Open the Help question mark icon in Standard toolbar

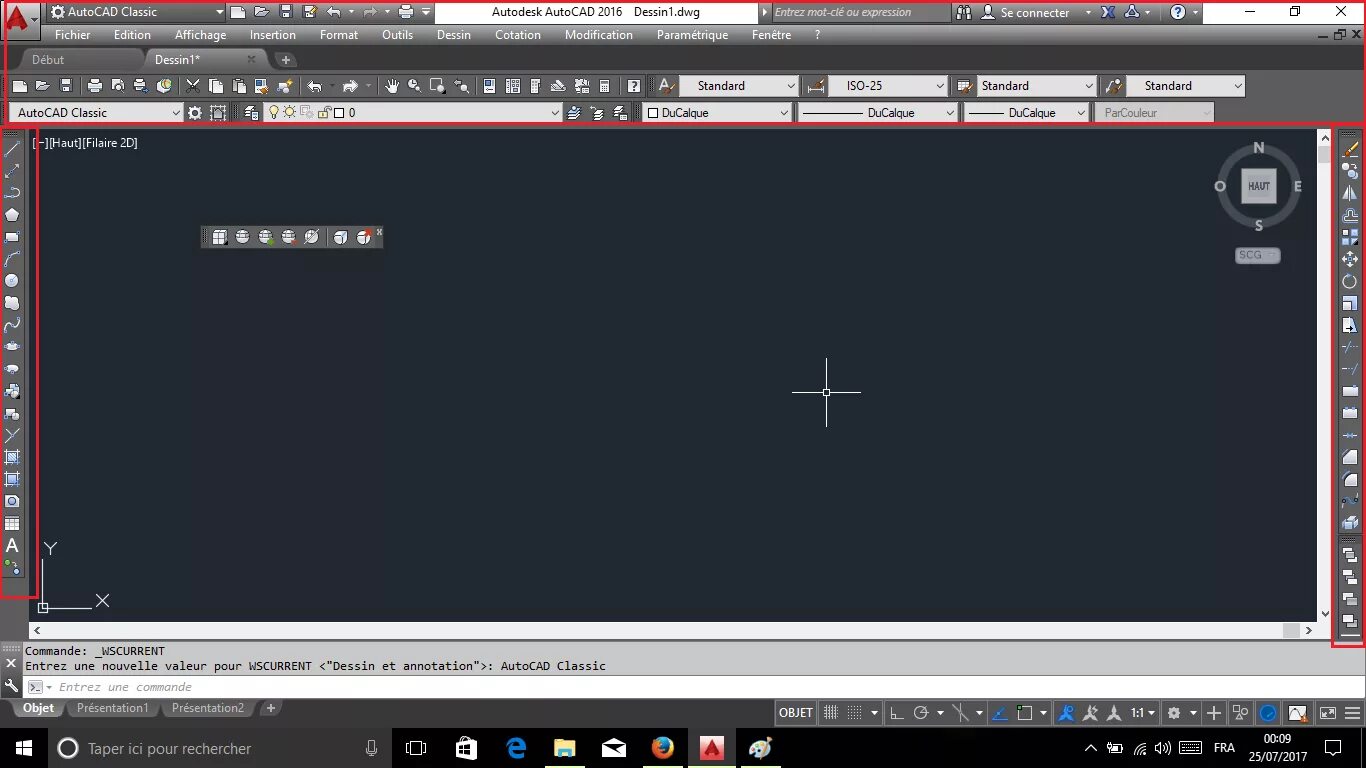coord(634,86)
